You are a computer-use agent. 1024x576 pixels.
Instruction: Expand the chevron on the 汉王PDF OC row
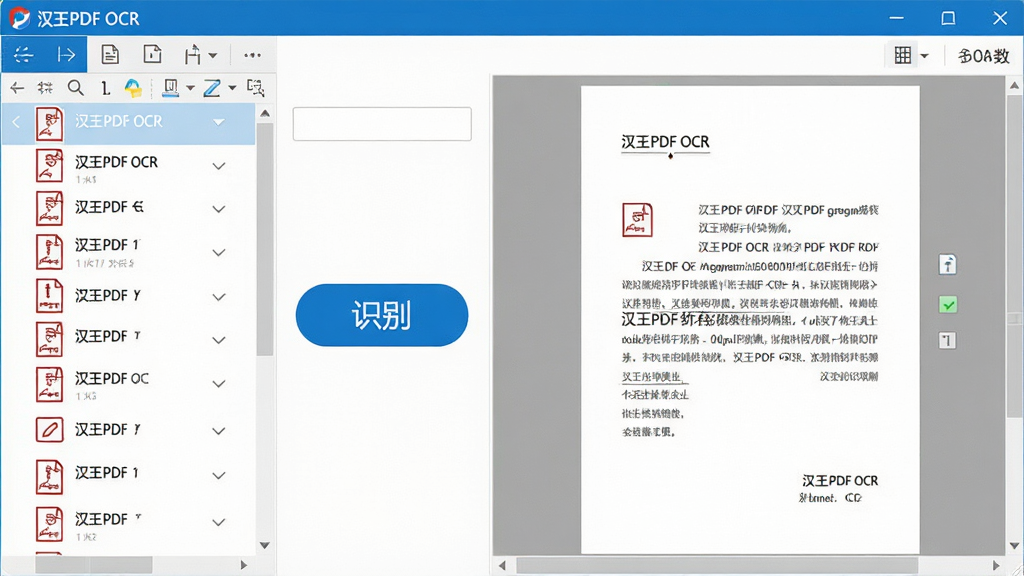tap(219, 383)
